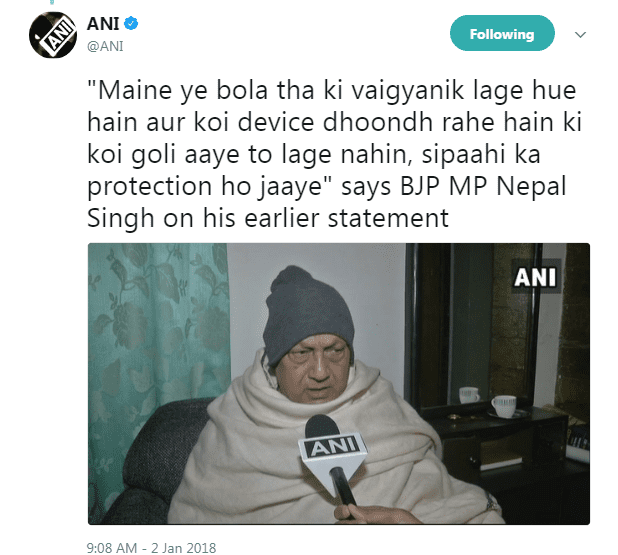
Task: Click the '2 Jan 2018' date text
Action: coord(184,548)
